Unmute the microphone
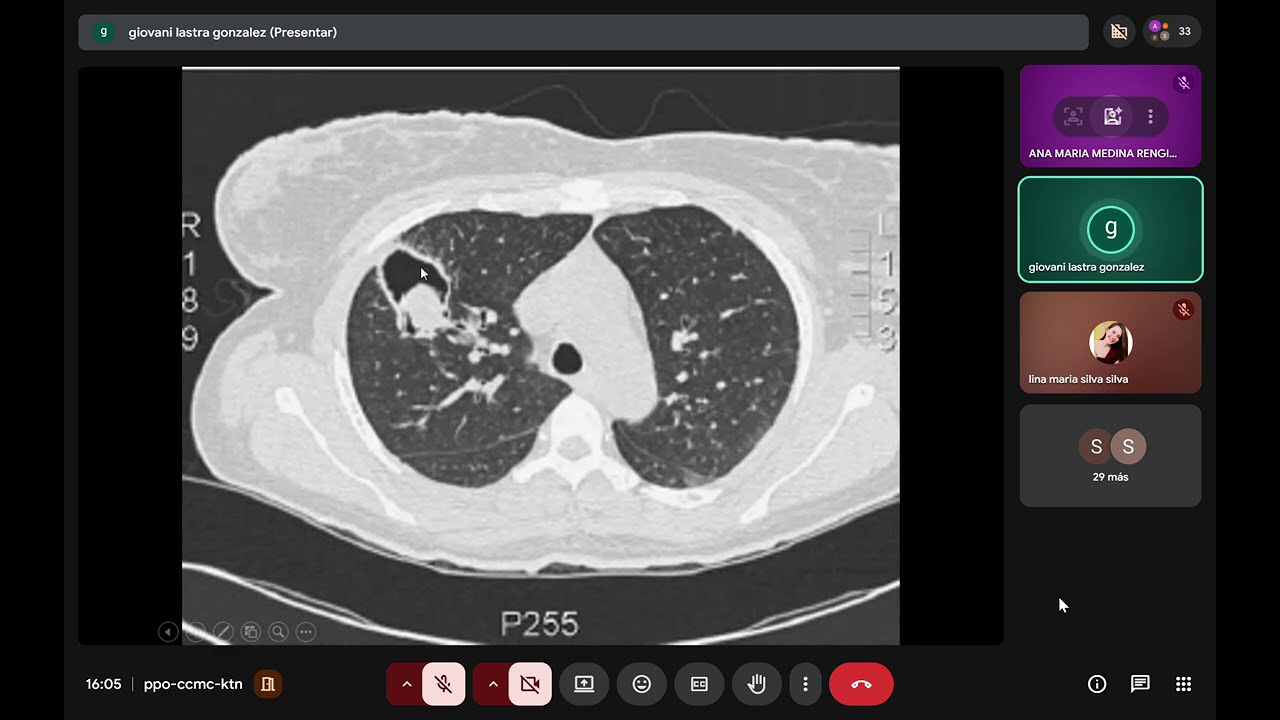 coord(443,684)
